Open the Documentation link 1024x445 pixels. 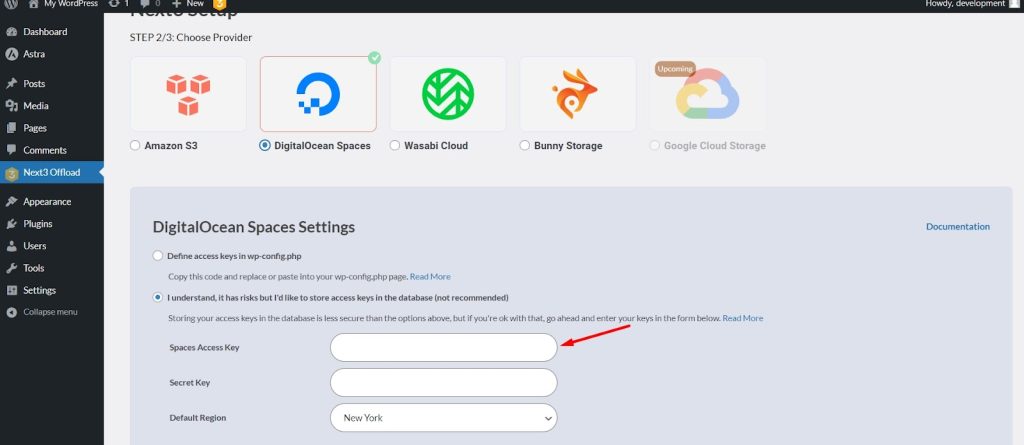point(957,227)
